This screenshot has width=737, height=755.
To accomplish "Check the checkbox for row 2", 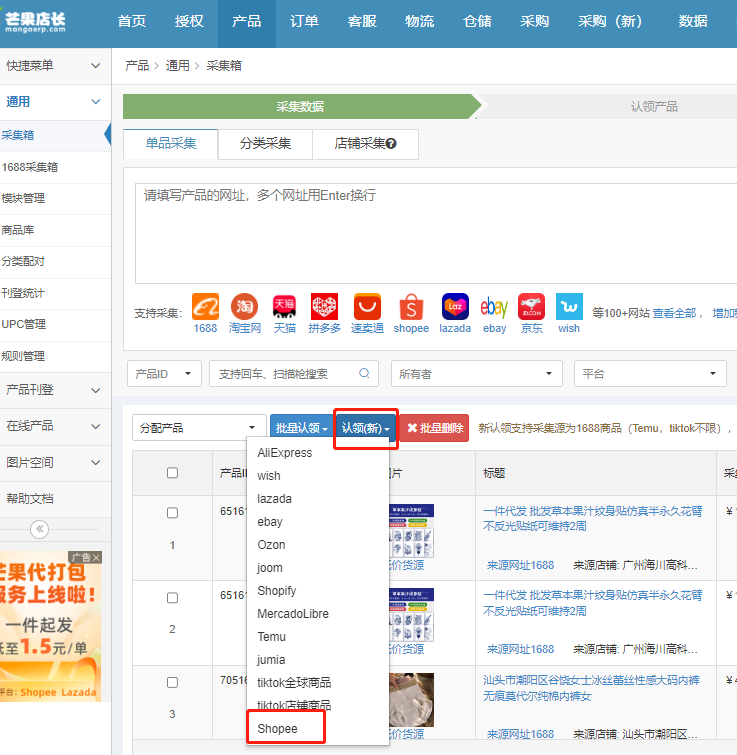I will pos(172,598).
